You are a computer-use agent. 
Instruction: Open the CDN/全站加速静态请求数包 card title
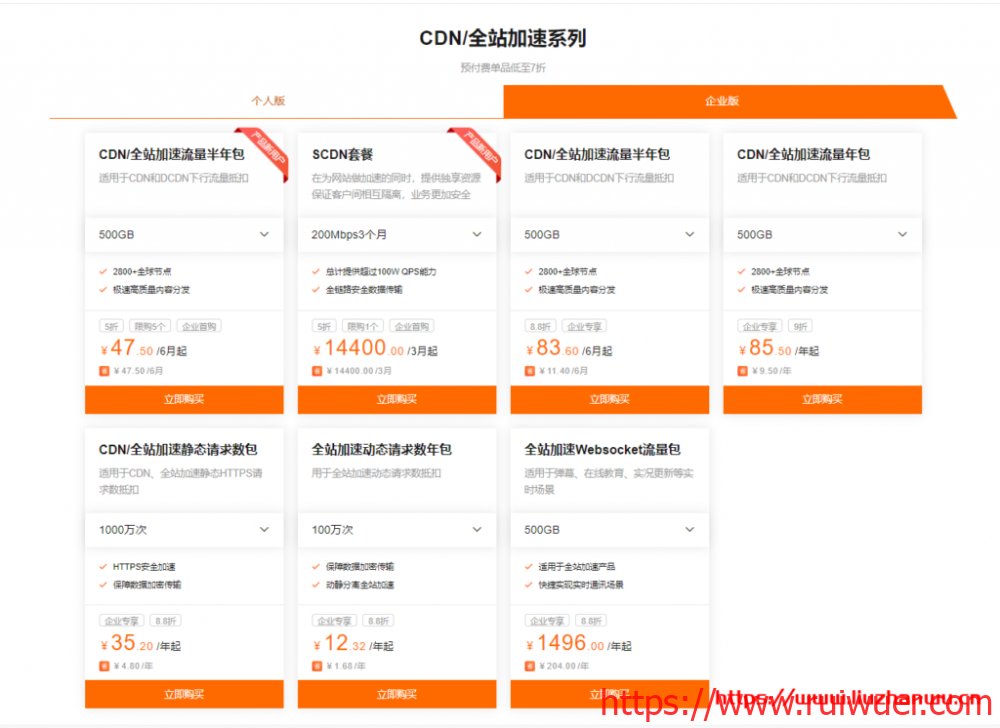click(x=178, y=450)
